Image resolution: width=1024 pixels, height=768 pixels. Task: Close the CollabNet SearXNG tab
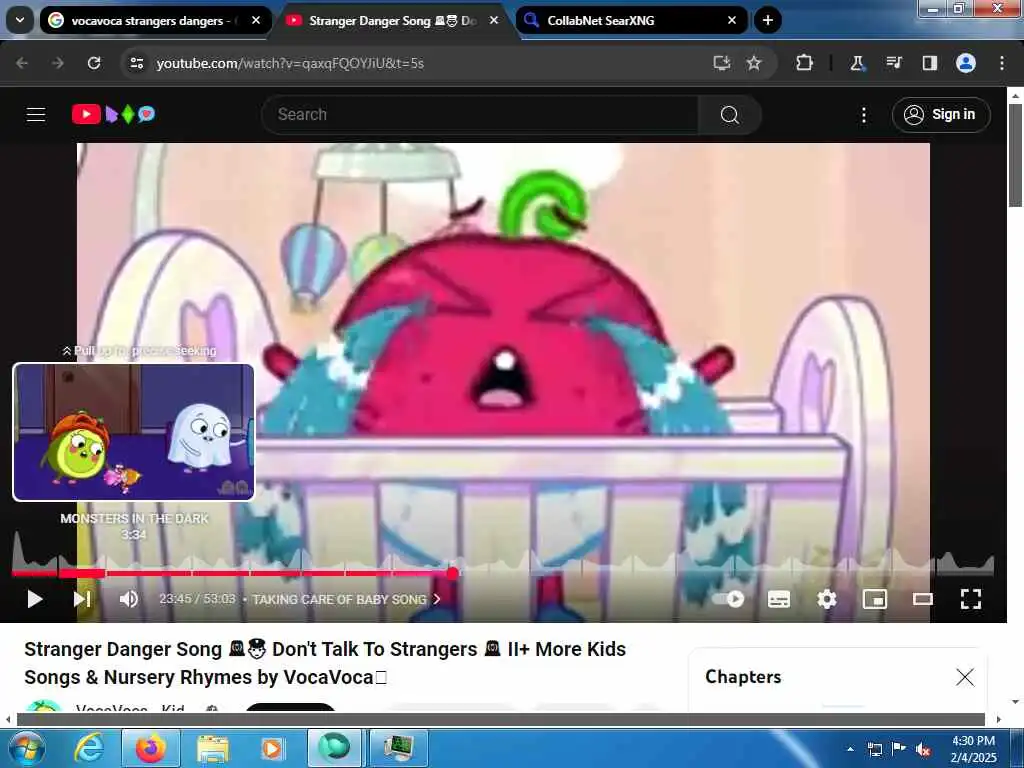coord(732,20)
